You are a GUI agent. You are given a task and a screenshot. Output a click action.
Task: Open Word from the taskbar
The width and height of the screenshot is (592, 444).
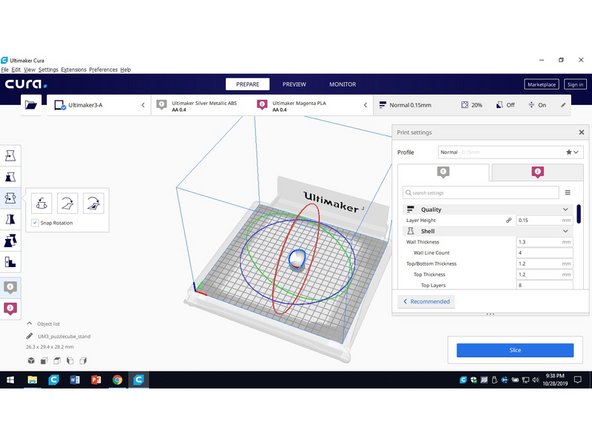click(75, 380)
